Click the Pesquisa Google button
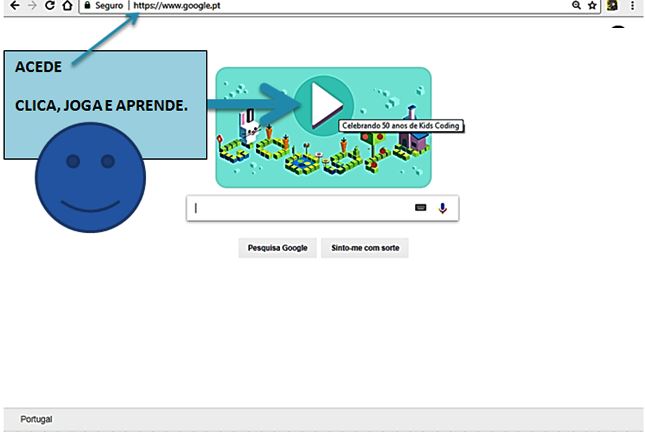Viewport: 645px width, 440px height. 278,248
